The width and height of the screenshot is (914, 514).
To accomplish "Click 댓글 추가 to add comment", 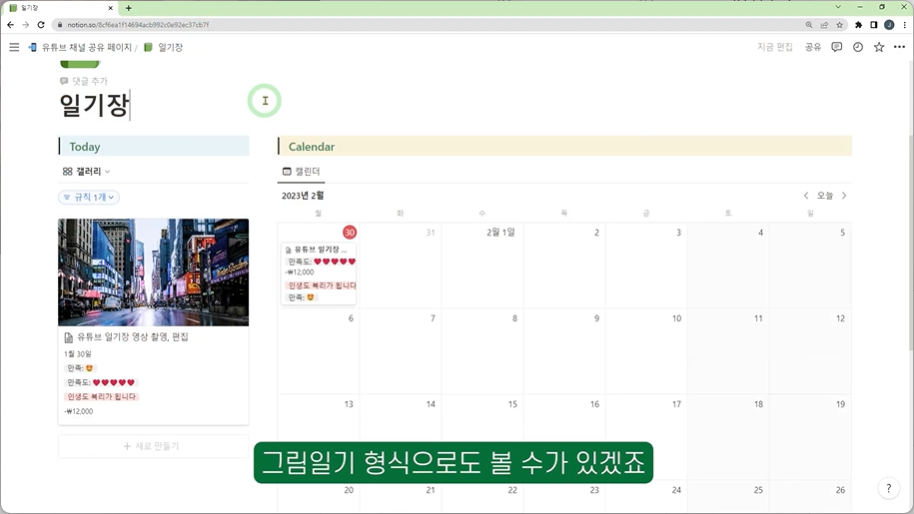I will click(84, 81).
